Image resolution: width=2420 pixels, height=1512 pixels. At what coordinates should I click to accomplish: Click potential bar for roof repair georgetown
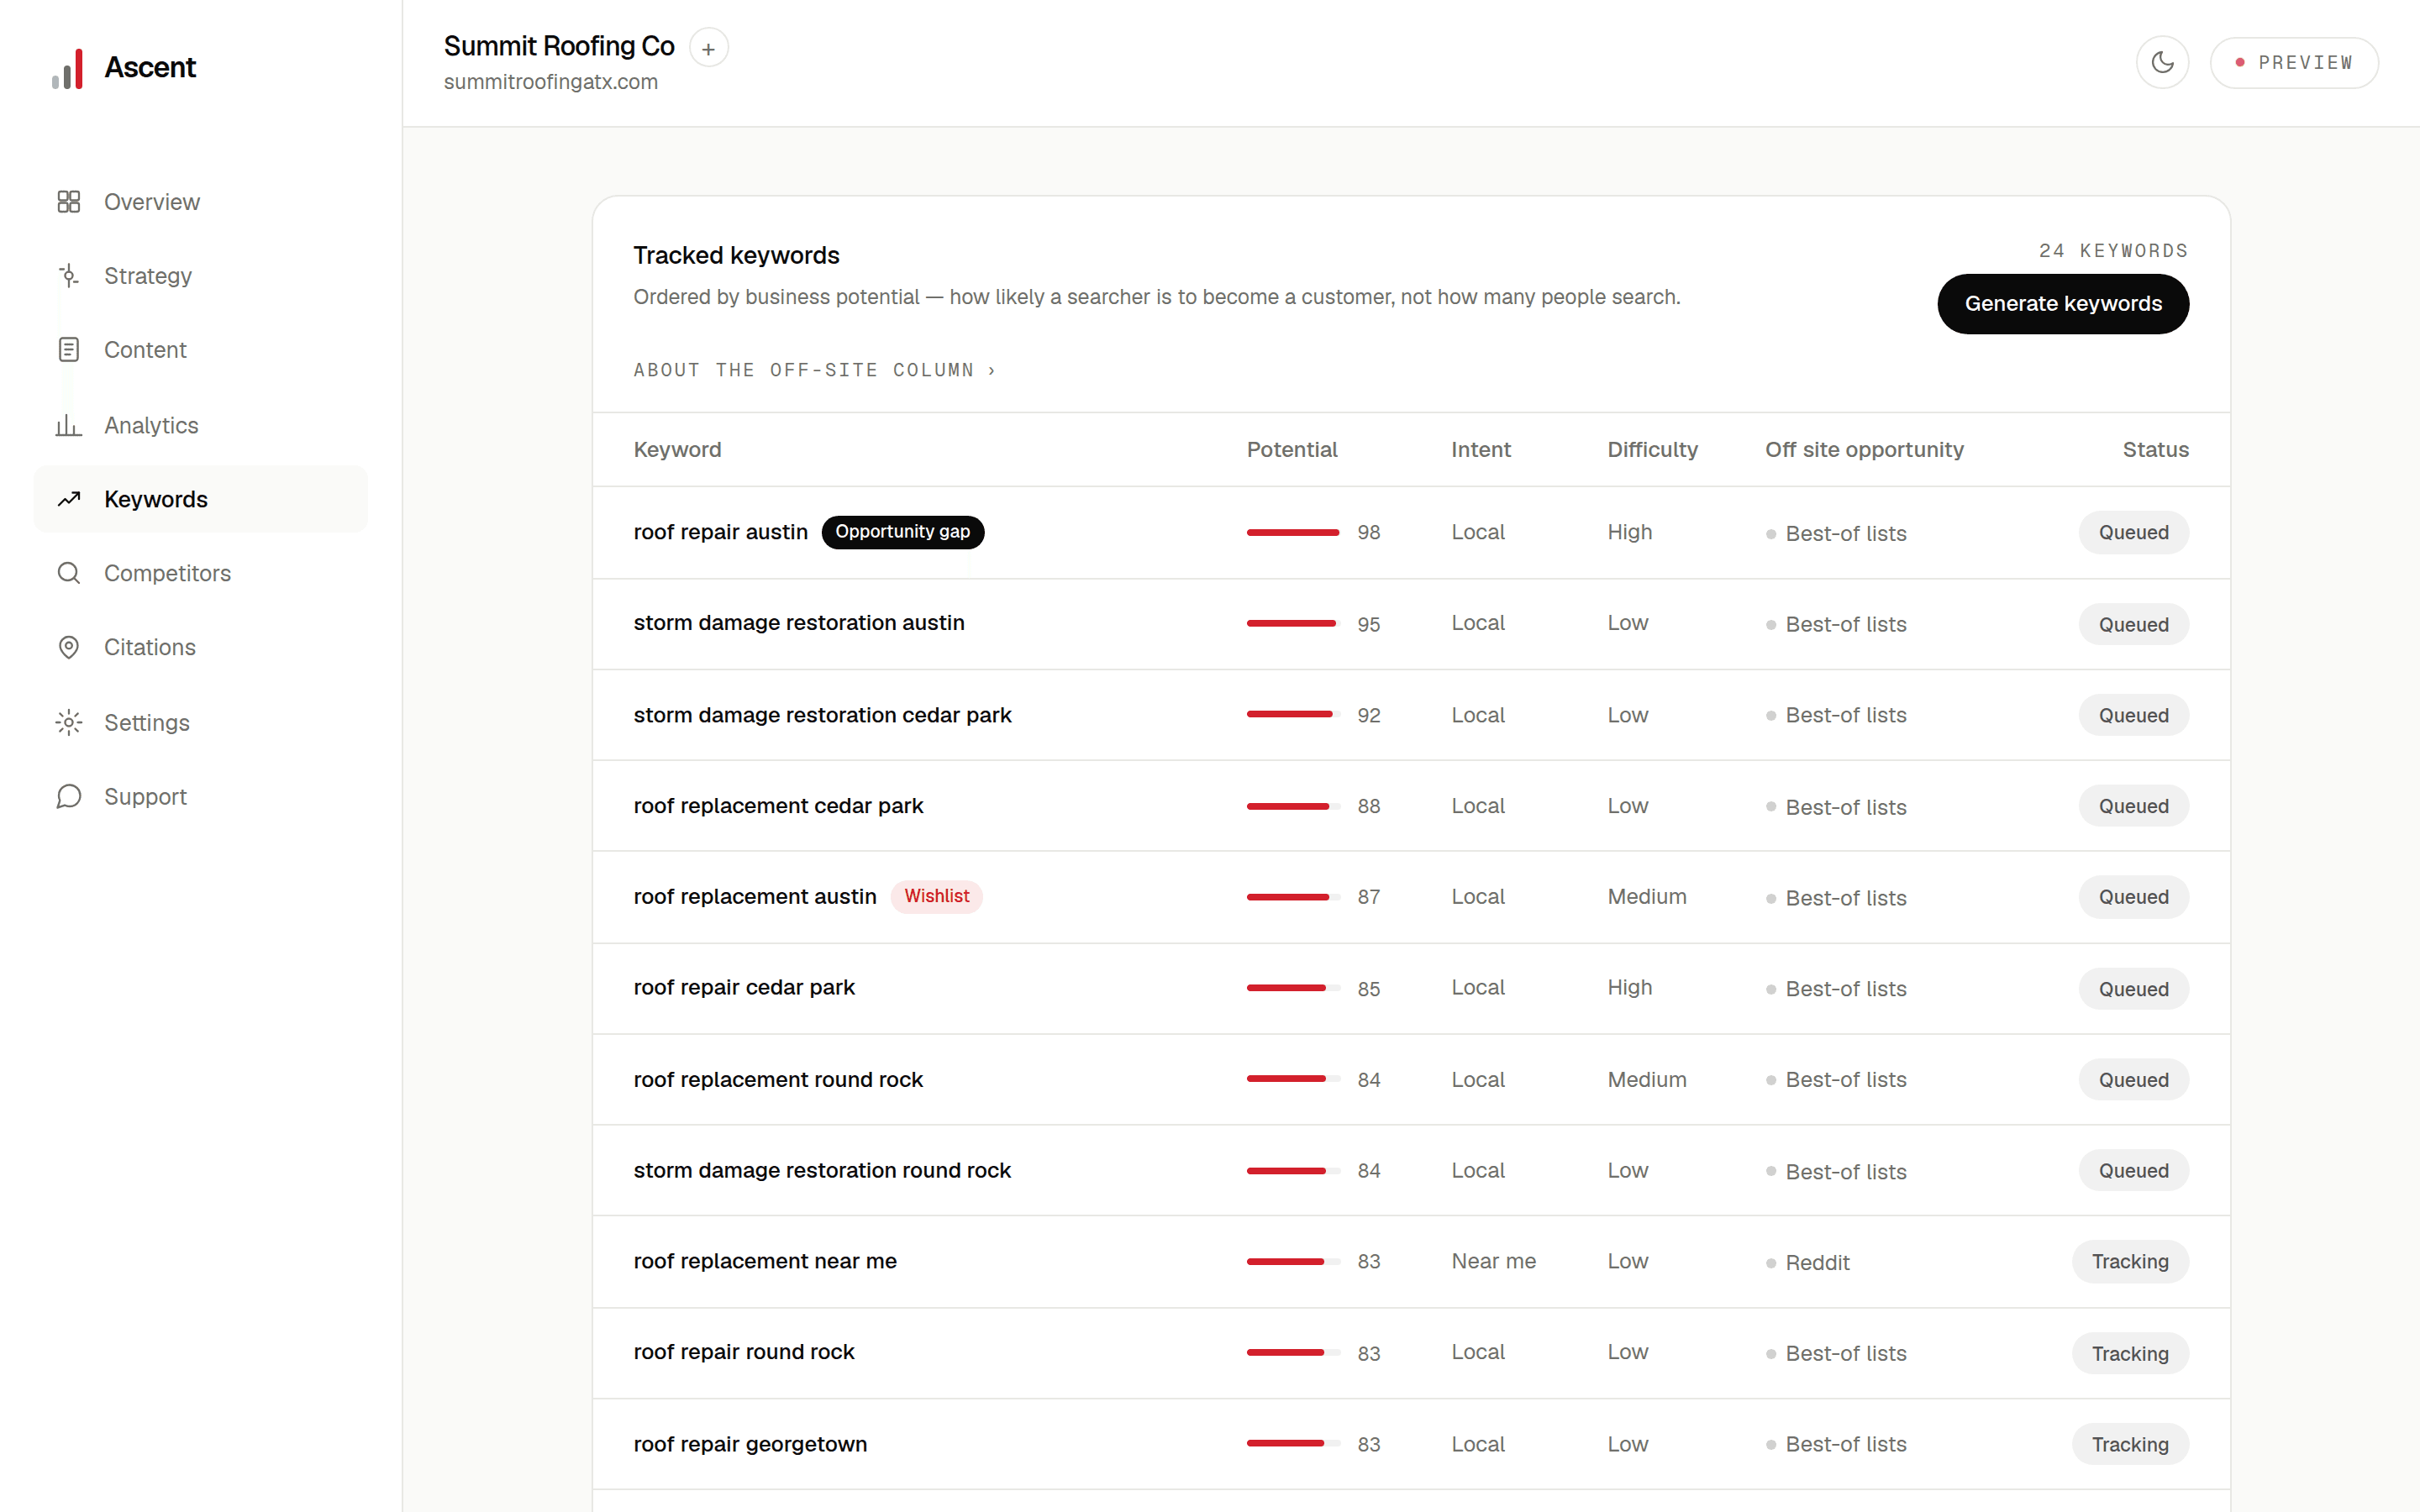point(1293,1443)
